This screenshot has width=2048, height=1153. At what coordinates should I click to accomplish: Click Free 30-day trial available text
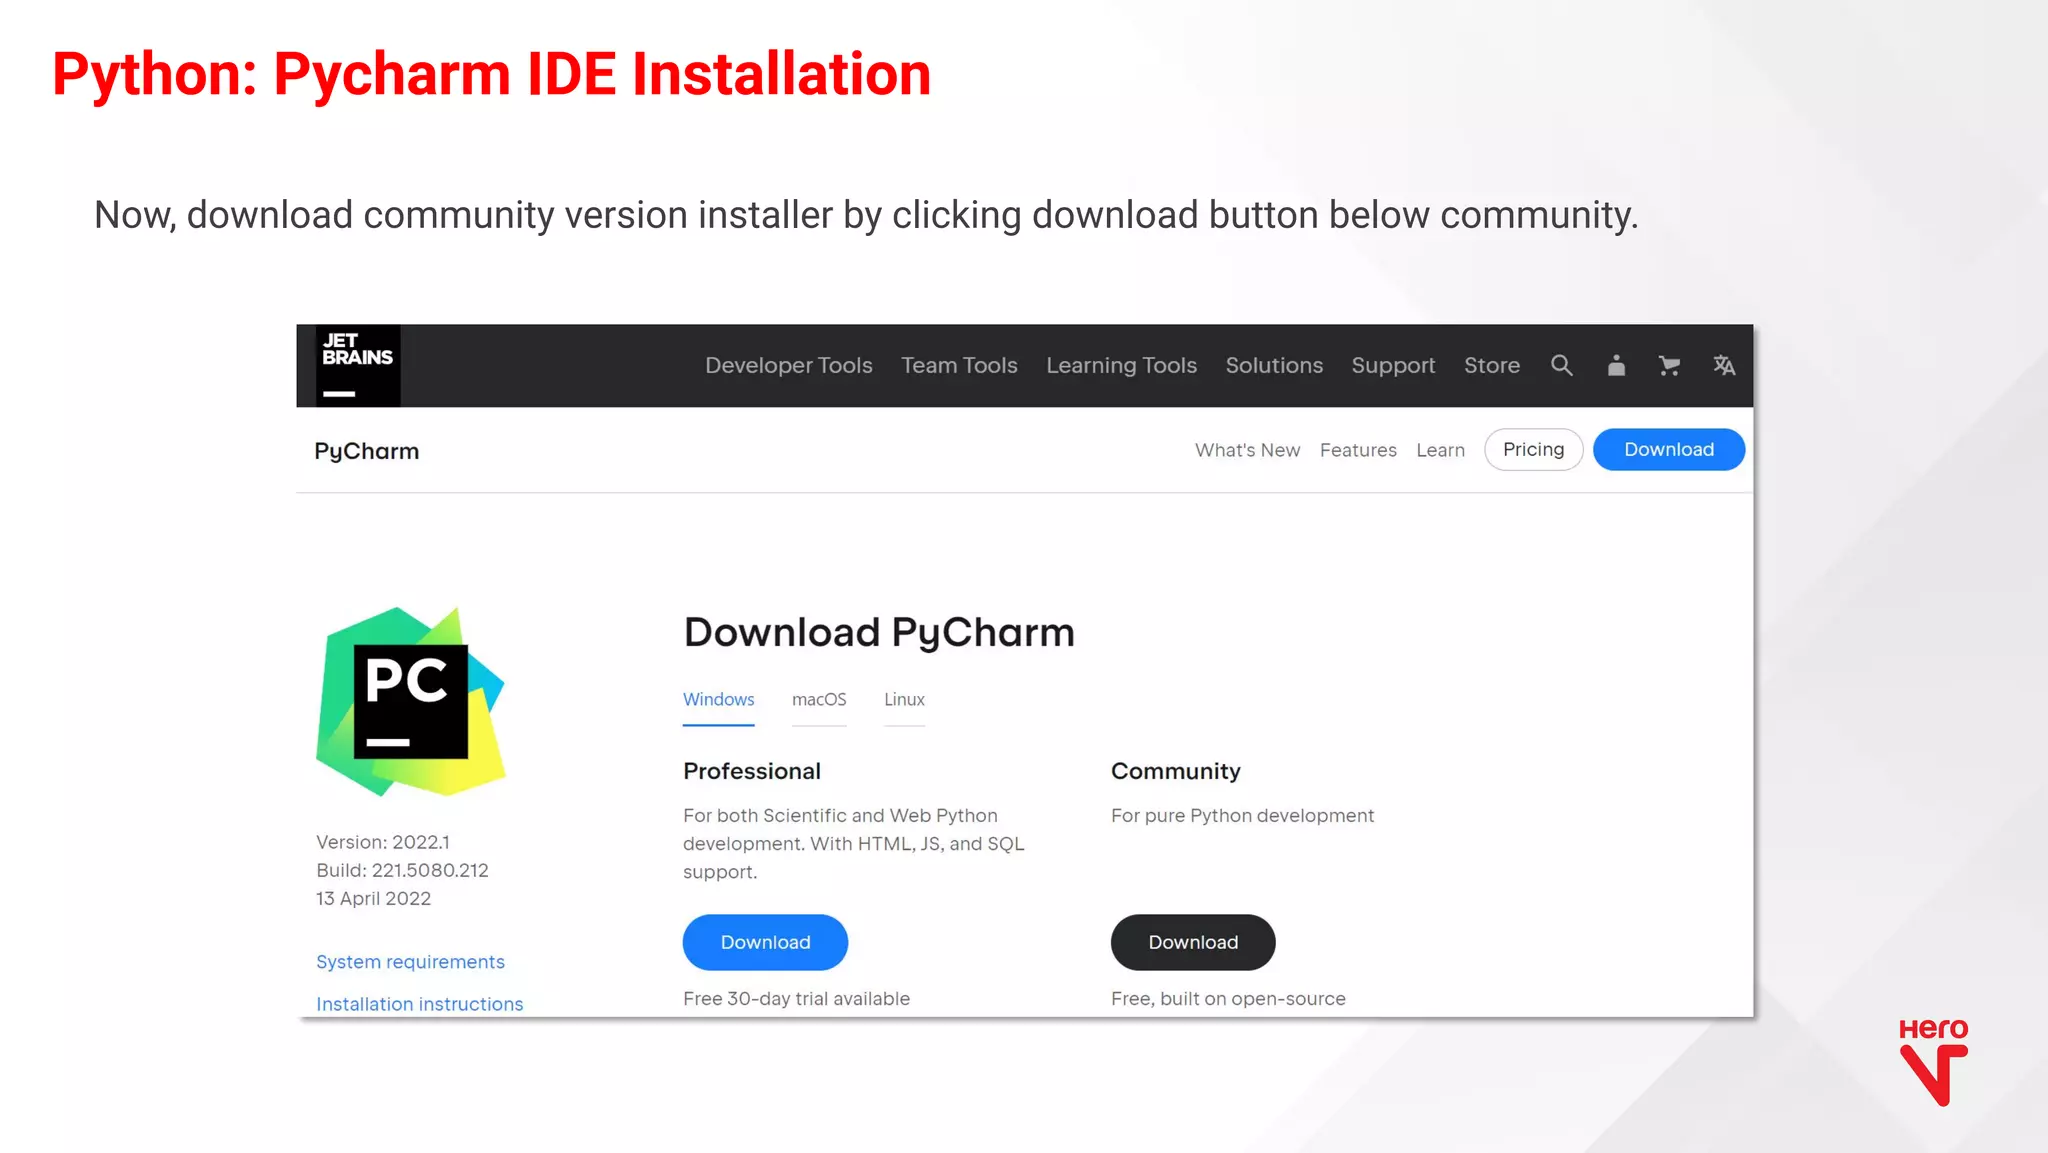click(x=796, y=998)
